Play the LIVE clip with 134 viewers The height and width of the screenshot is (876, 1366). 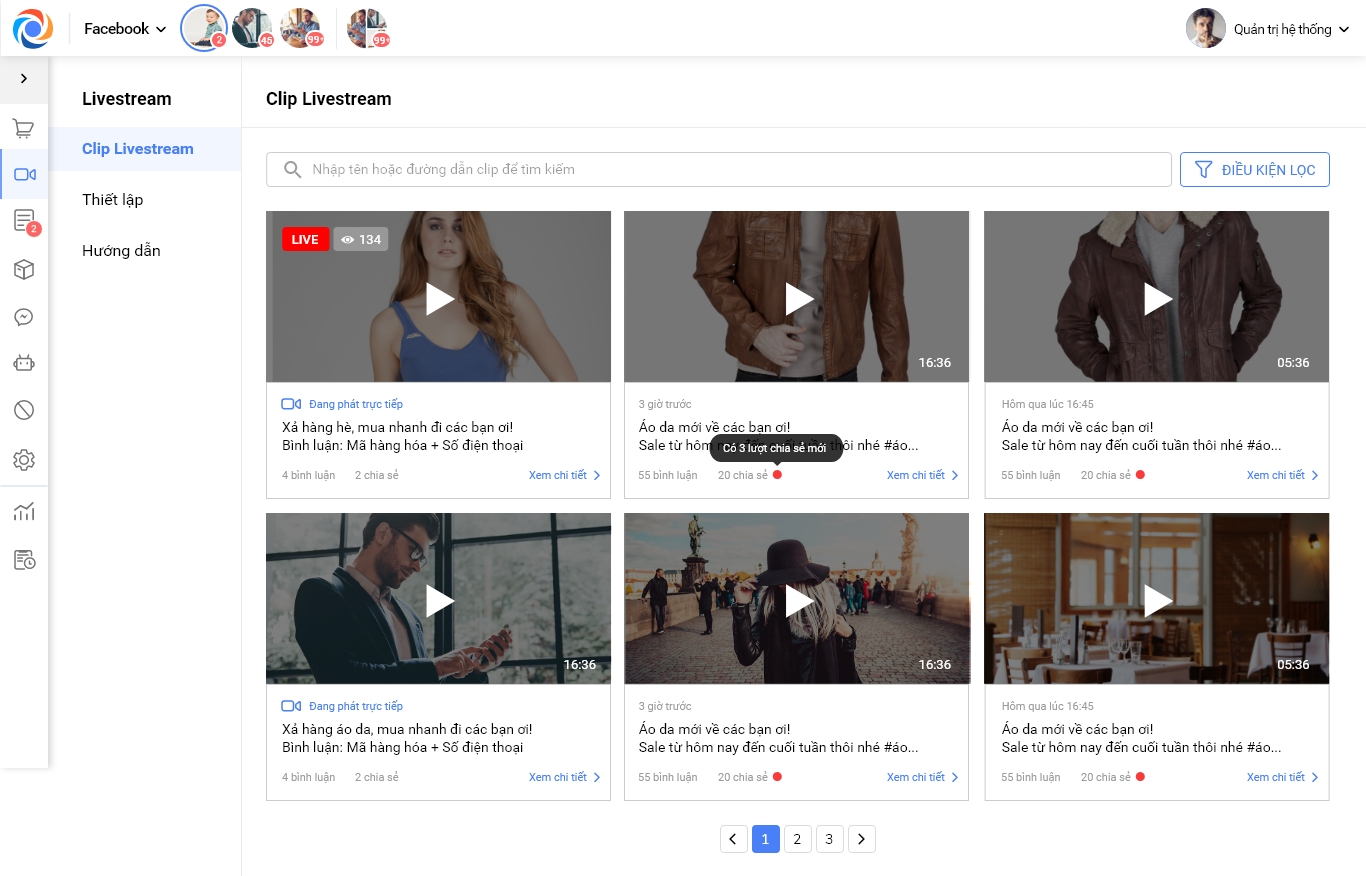tap(439, 298)
